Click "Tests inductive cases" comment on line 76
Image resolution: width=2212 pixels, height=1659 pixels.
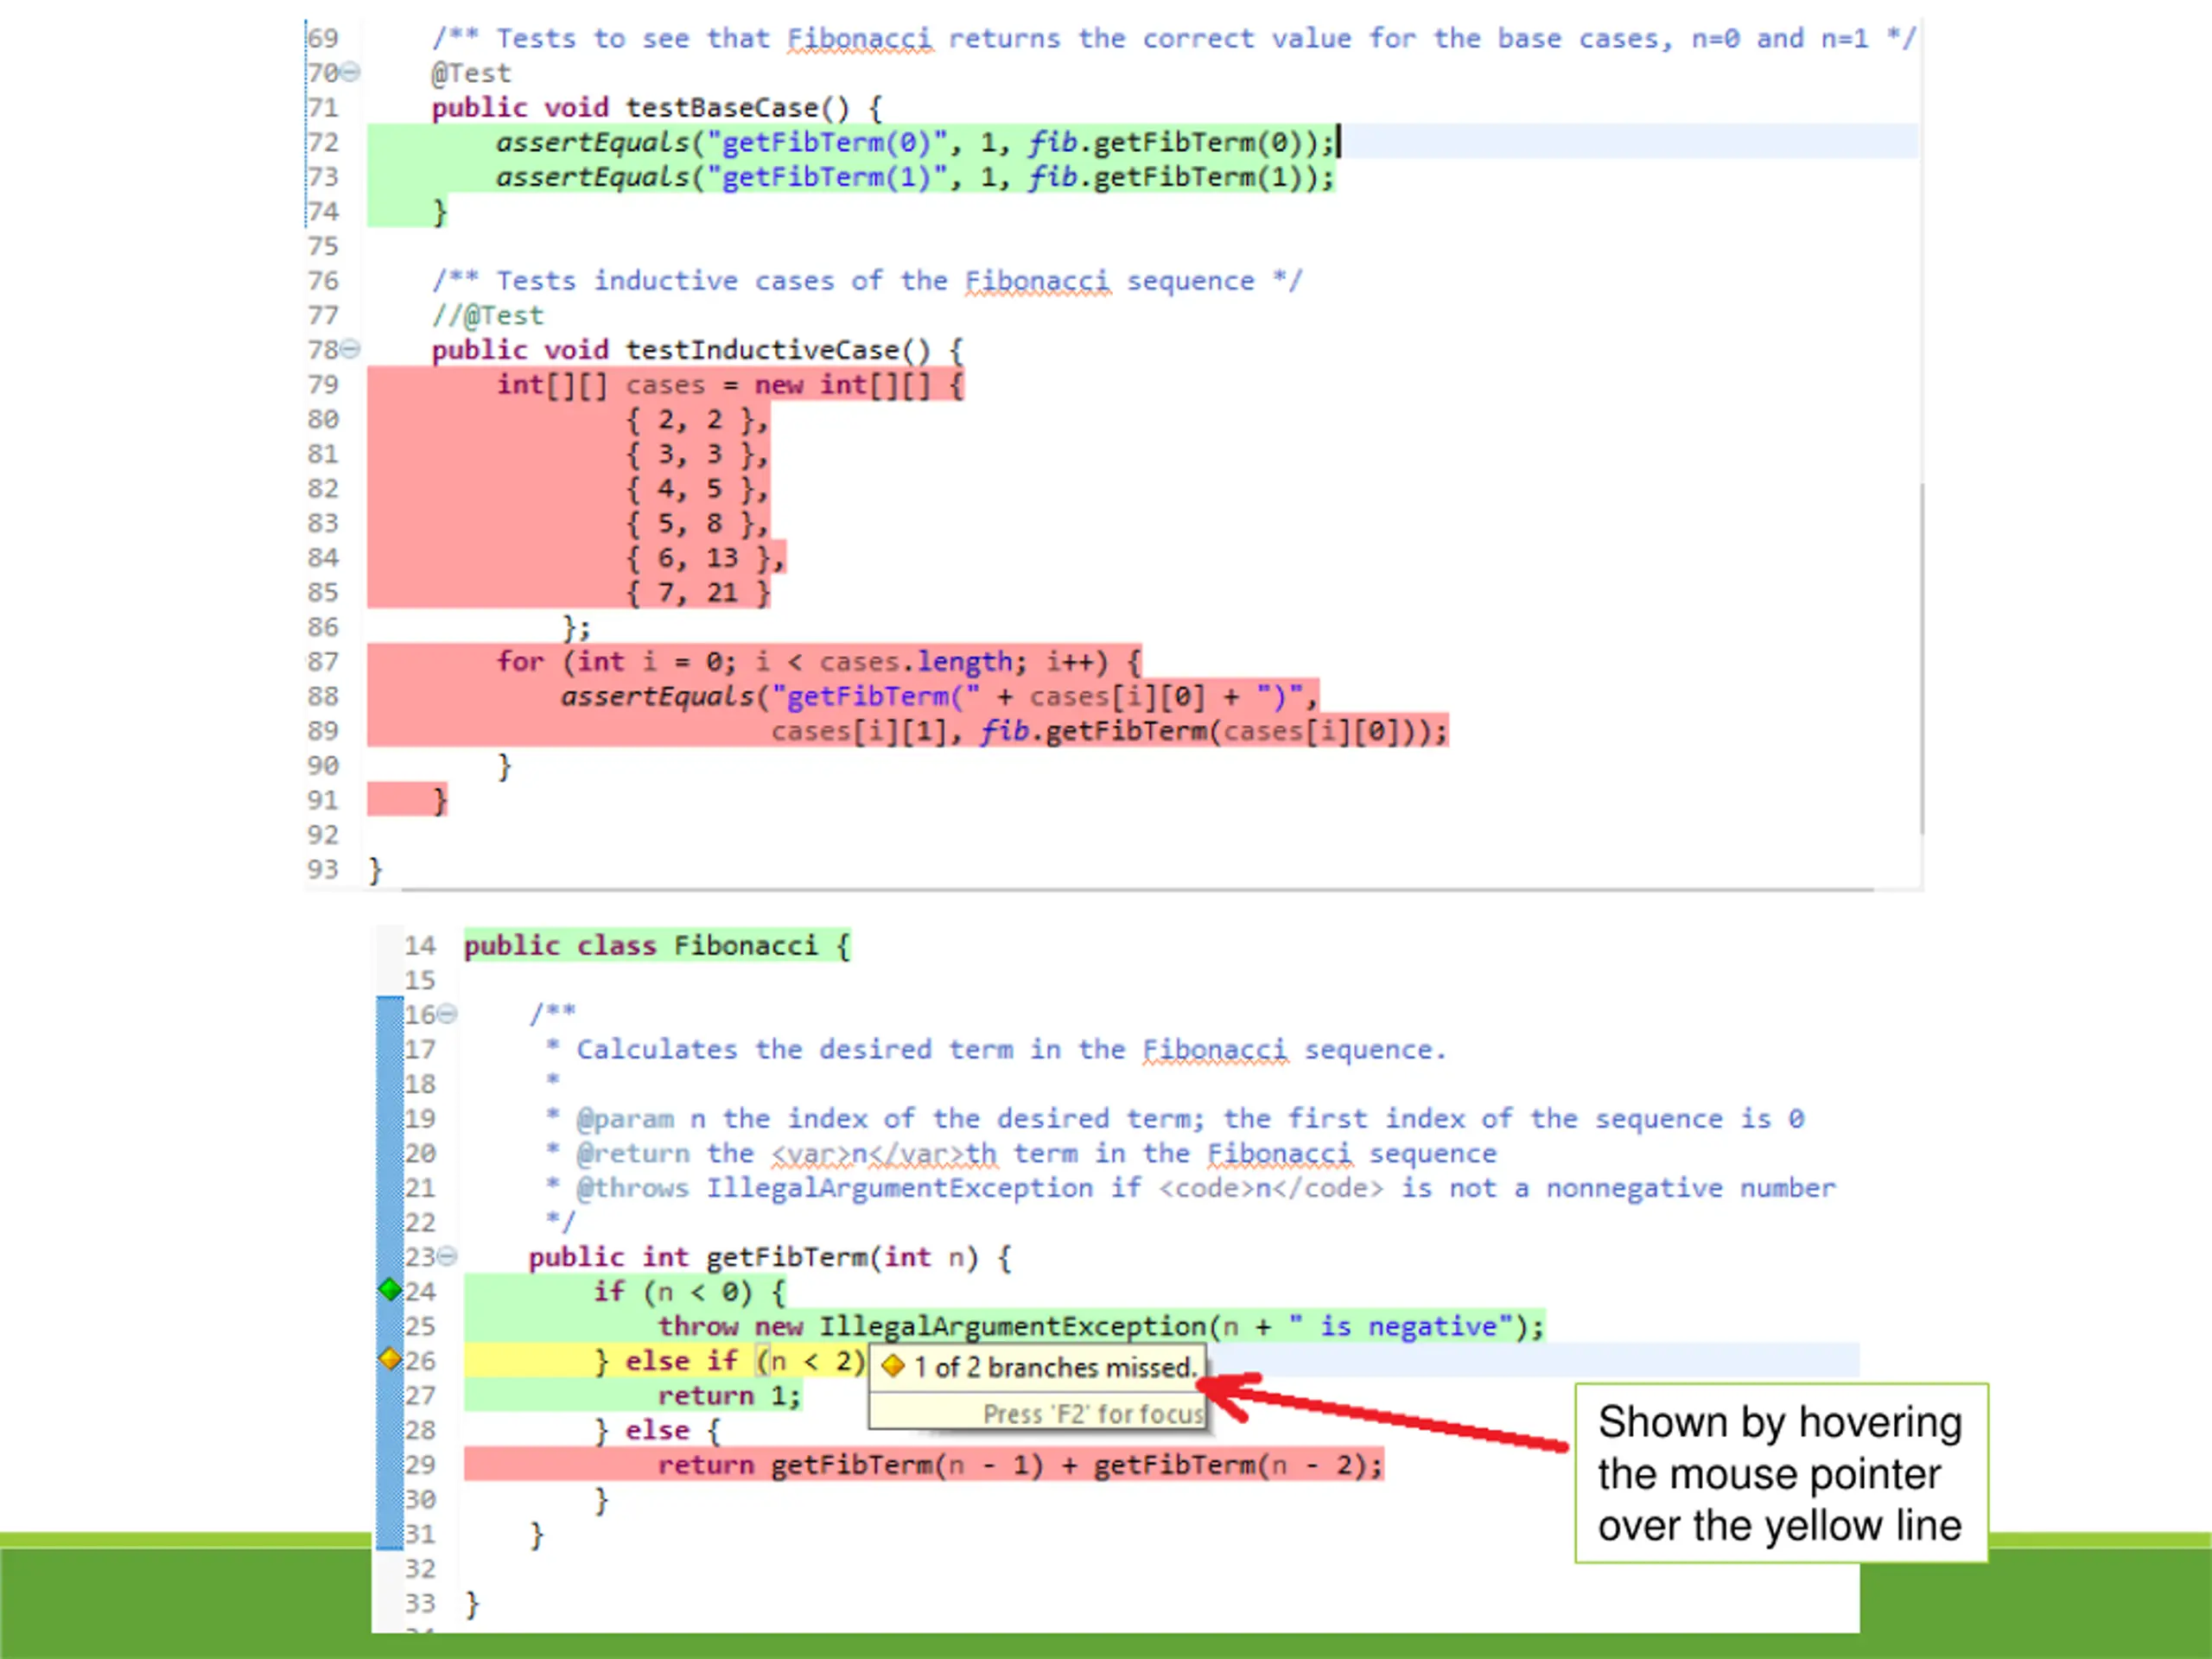867,280
